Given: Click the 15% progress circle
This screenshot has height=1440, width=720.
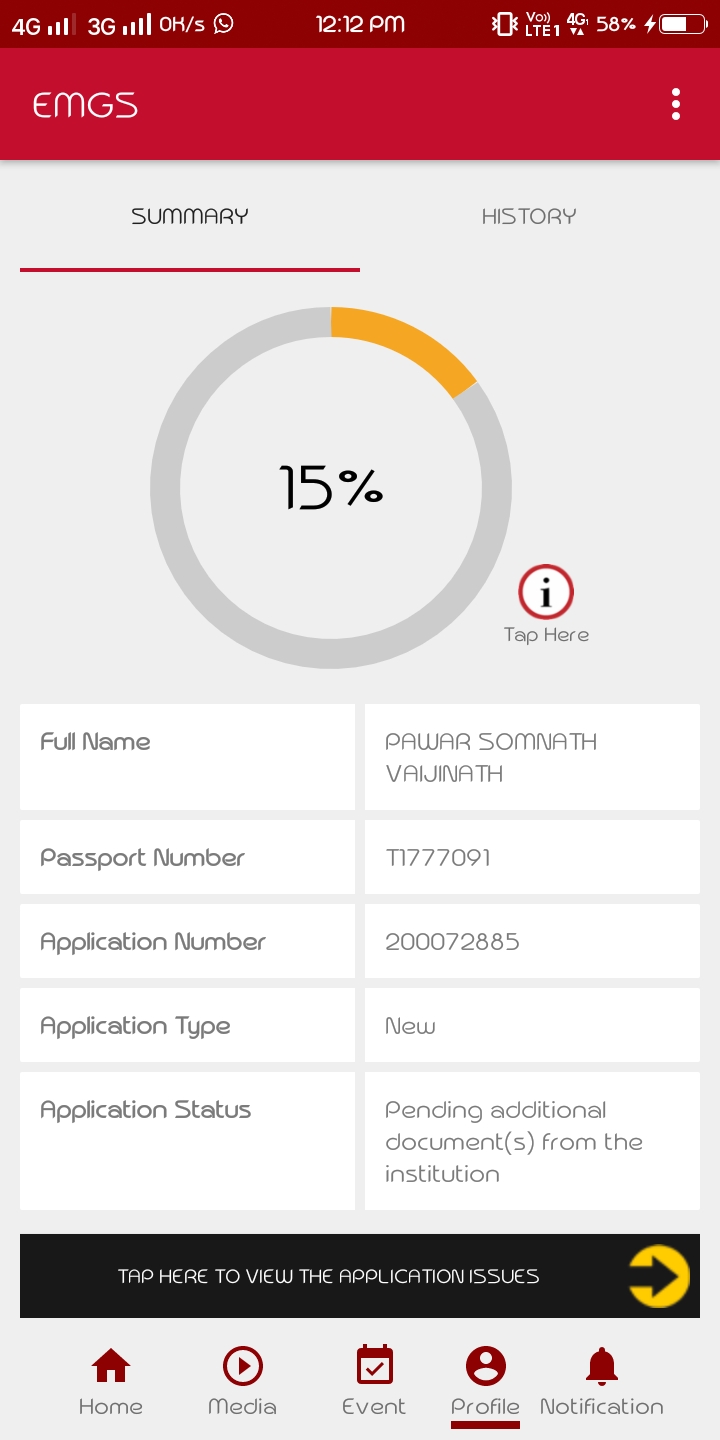Looking at the screenshot, I should click(330, 487).
